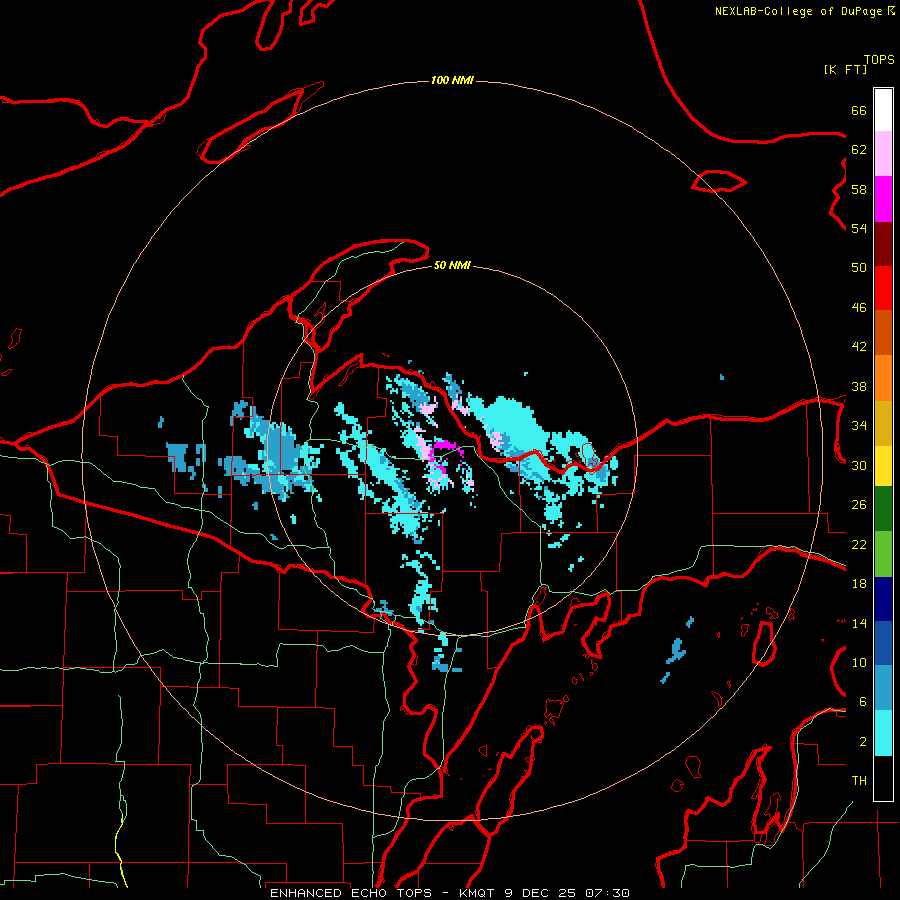Click the 07:30 timestamp
Screen dimensions: 900x900
click(607, 893)
